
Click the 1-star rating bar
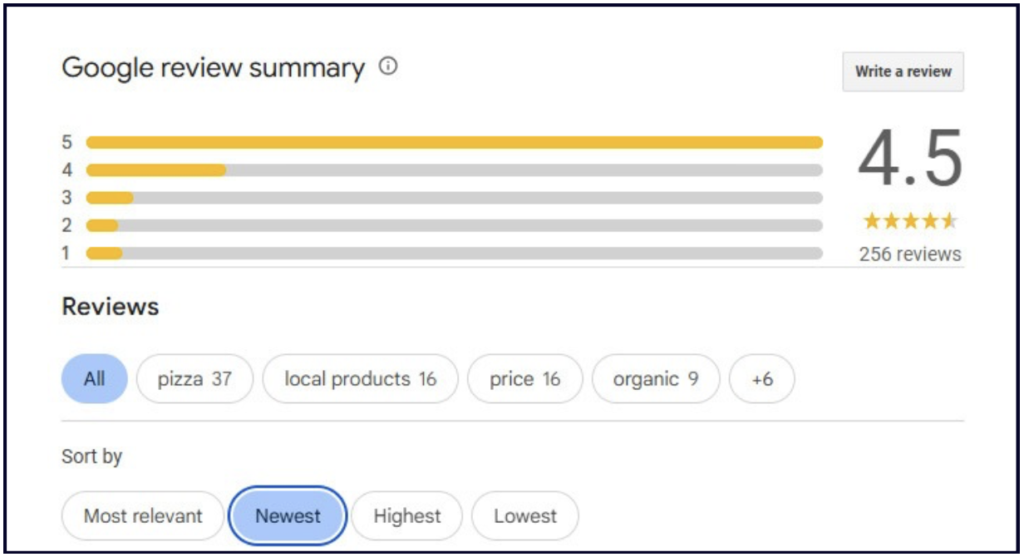[x=454, y=253]
